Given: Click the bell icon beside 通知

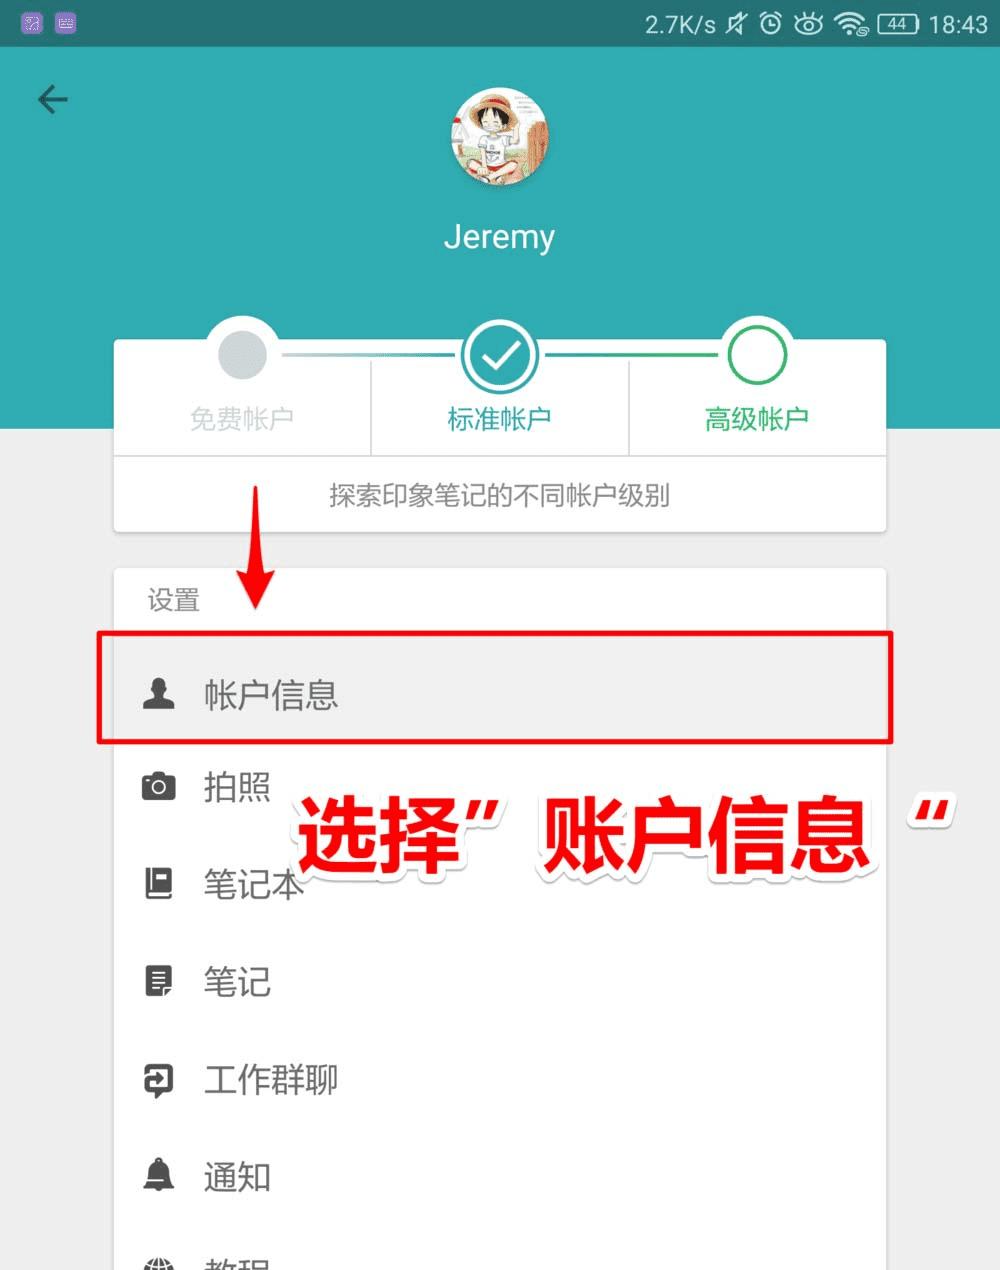Looking at the screenshot, I should point(159,1175).
